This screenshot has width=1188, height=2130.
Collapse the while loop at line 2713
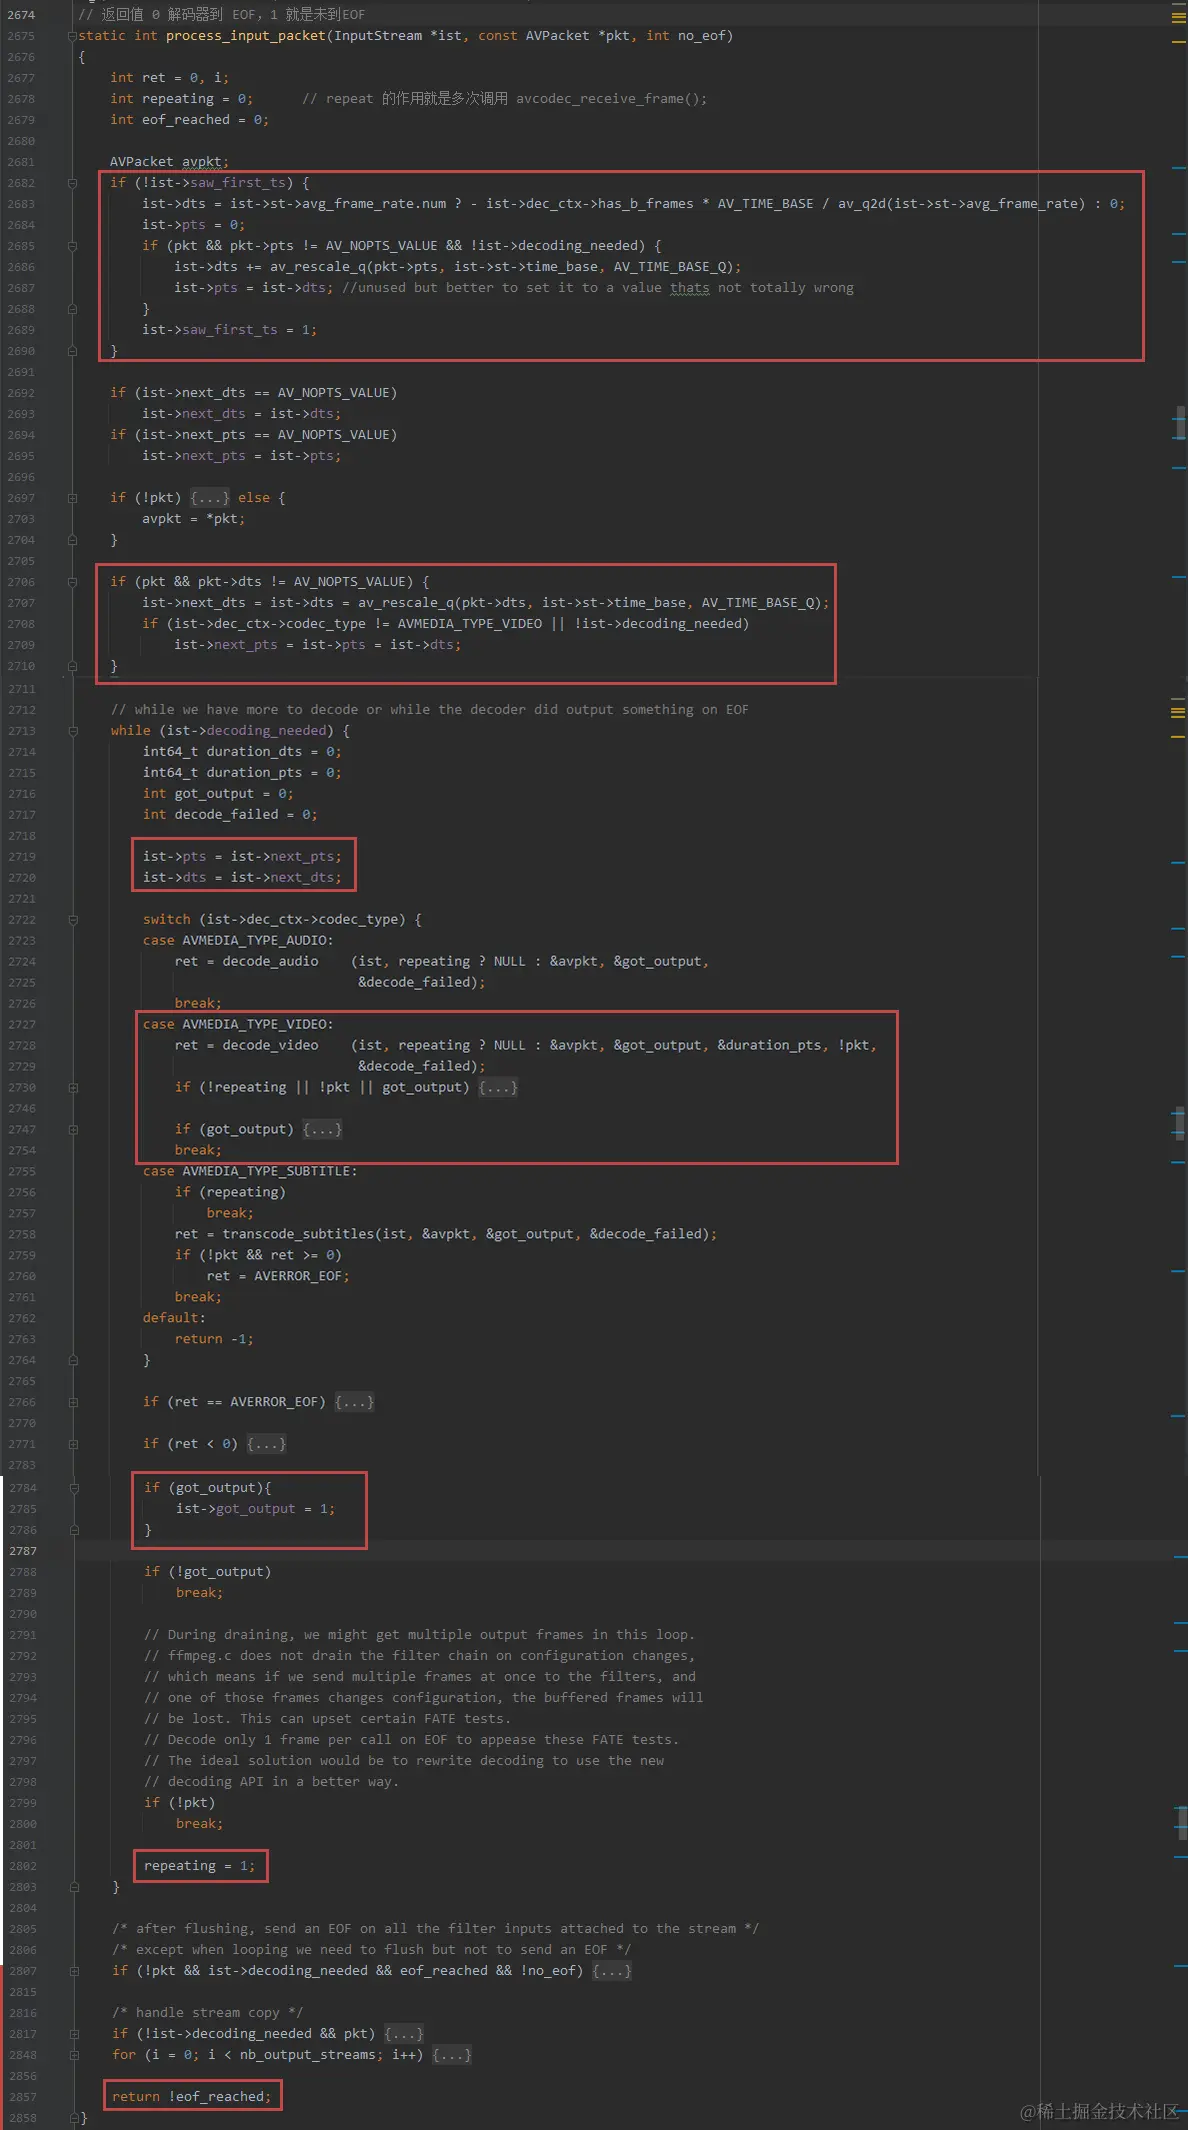(x=72, y=731)
